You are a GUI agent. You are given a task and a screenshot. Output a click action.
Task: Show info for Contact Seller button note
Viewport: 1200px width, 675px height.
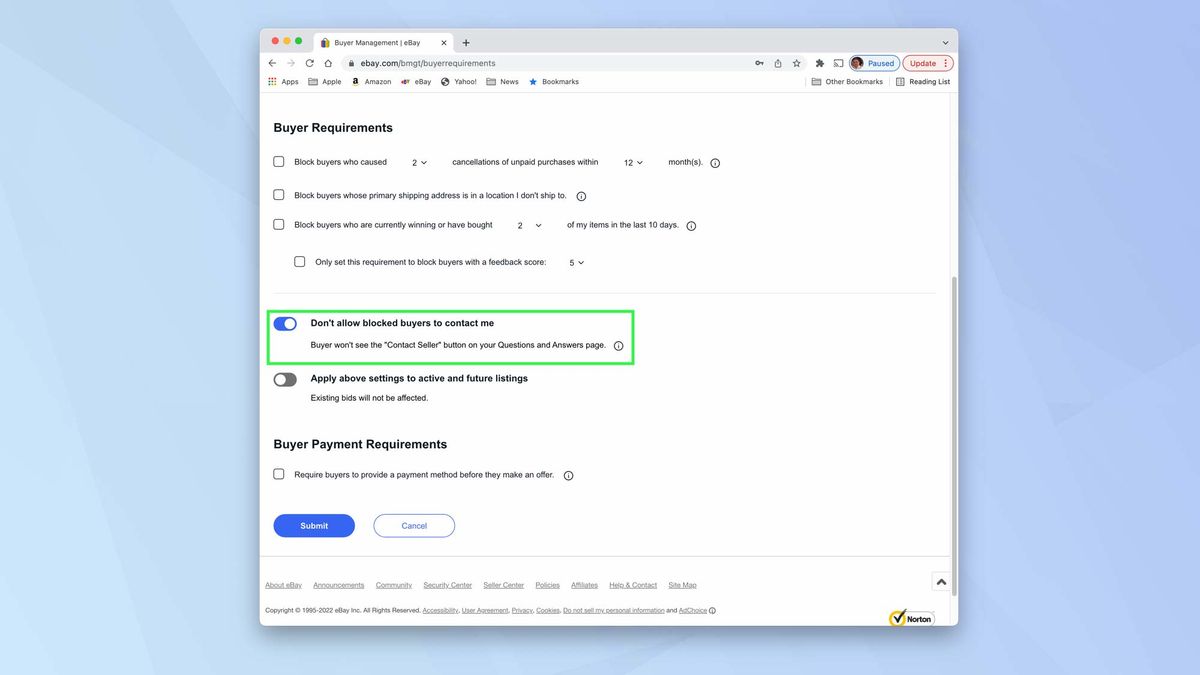[618, 346]
